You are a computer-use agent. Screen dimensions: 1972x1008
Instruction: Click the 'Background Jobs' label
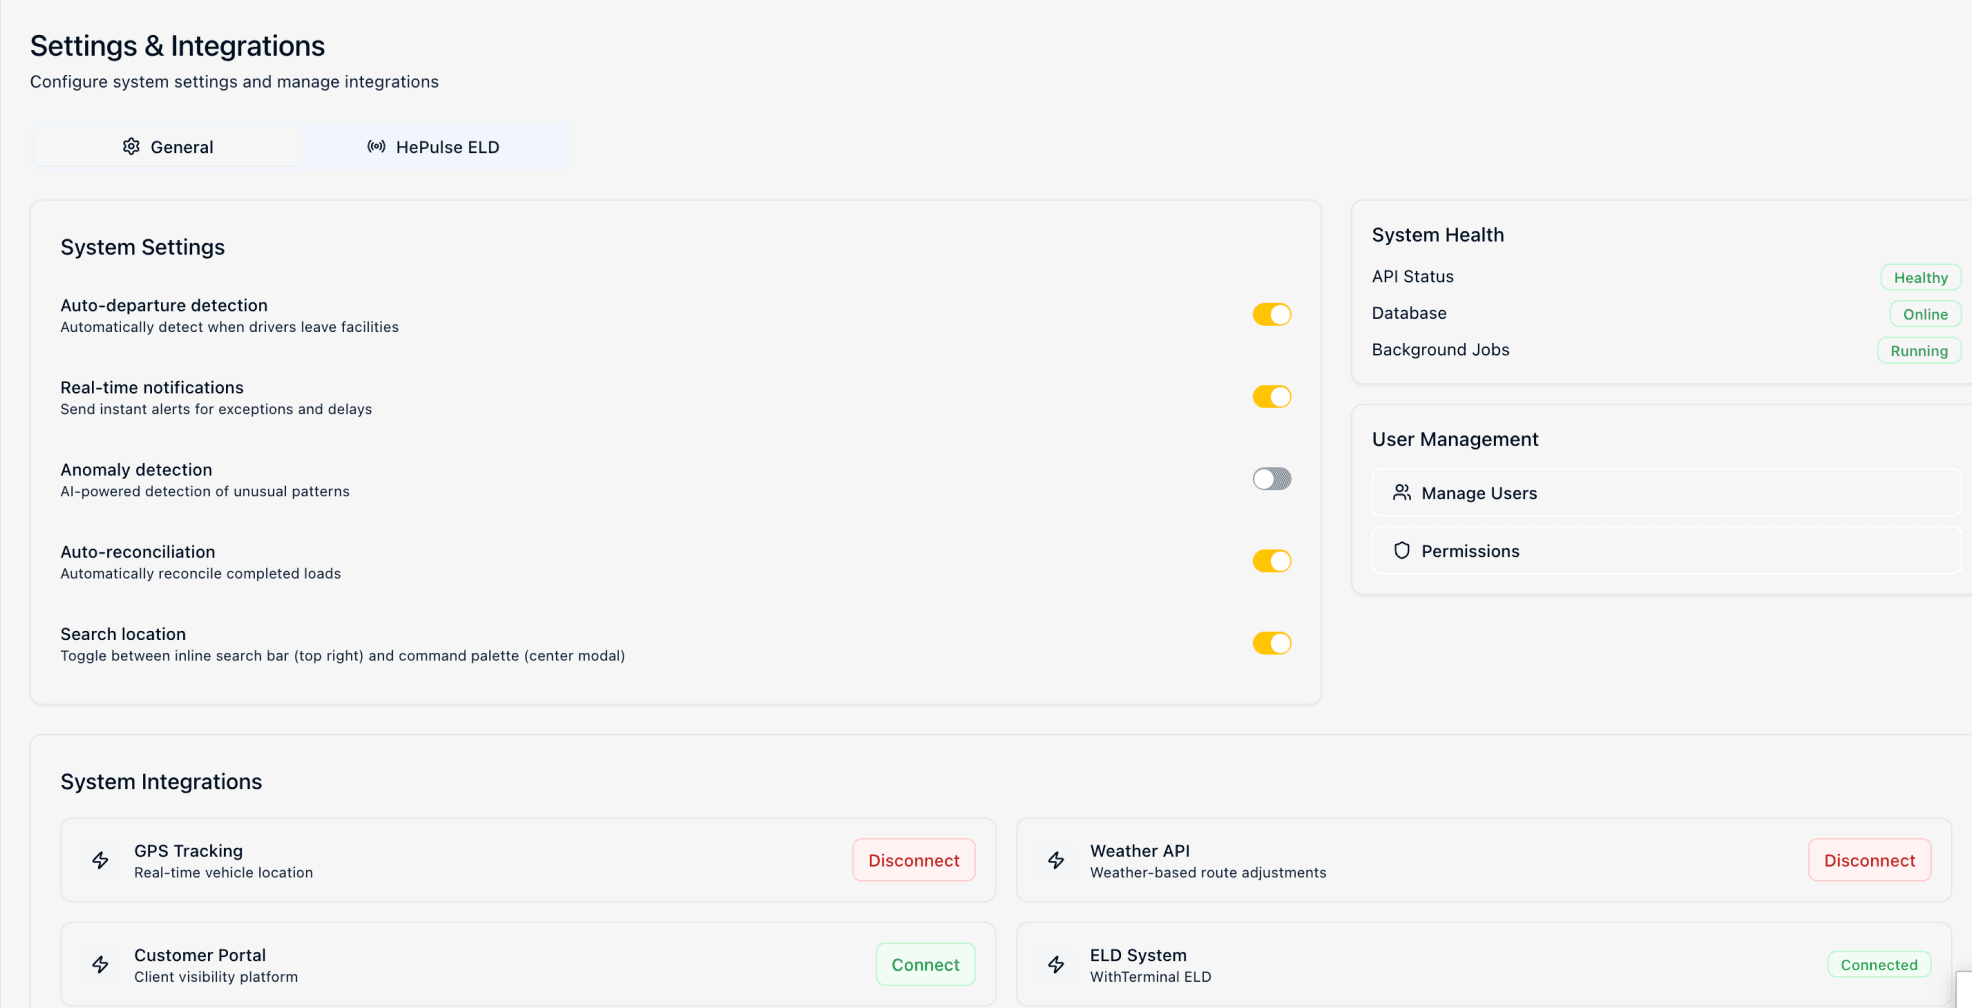[x=1440, y=350]
